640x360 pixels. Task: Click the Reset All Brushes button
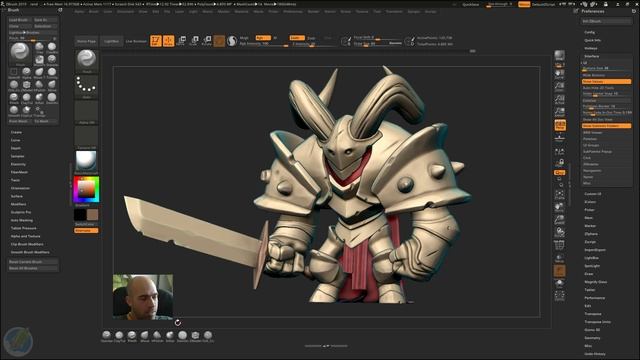click(x=33, y=268)
